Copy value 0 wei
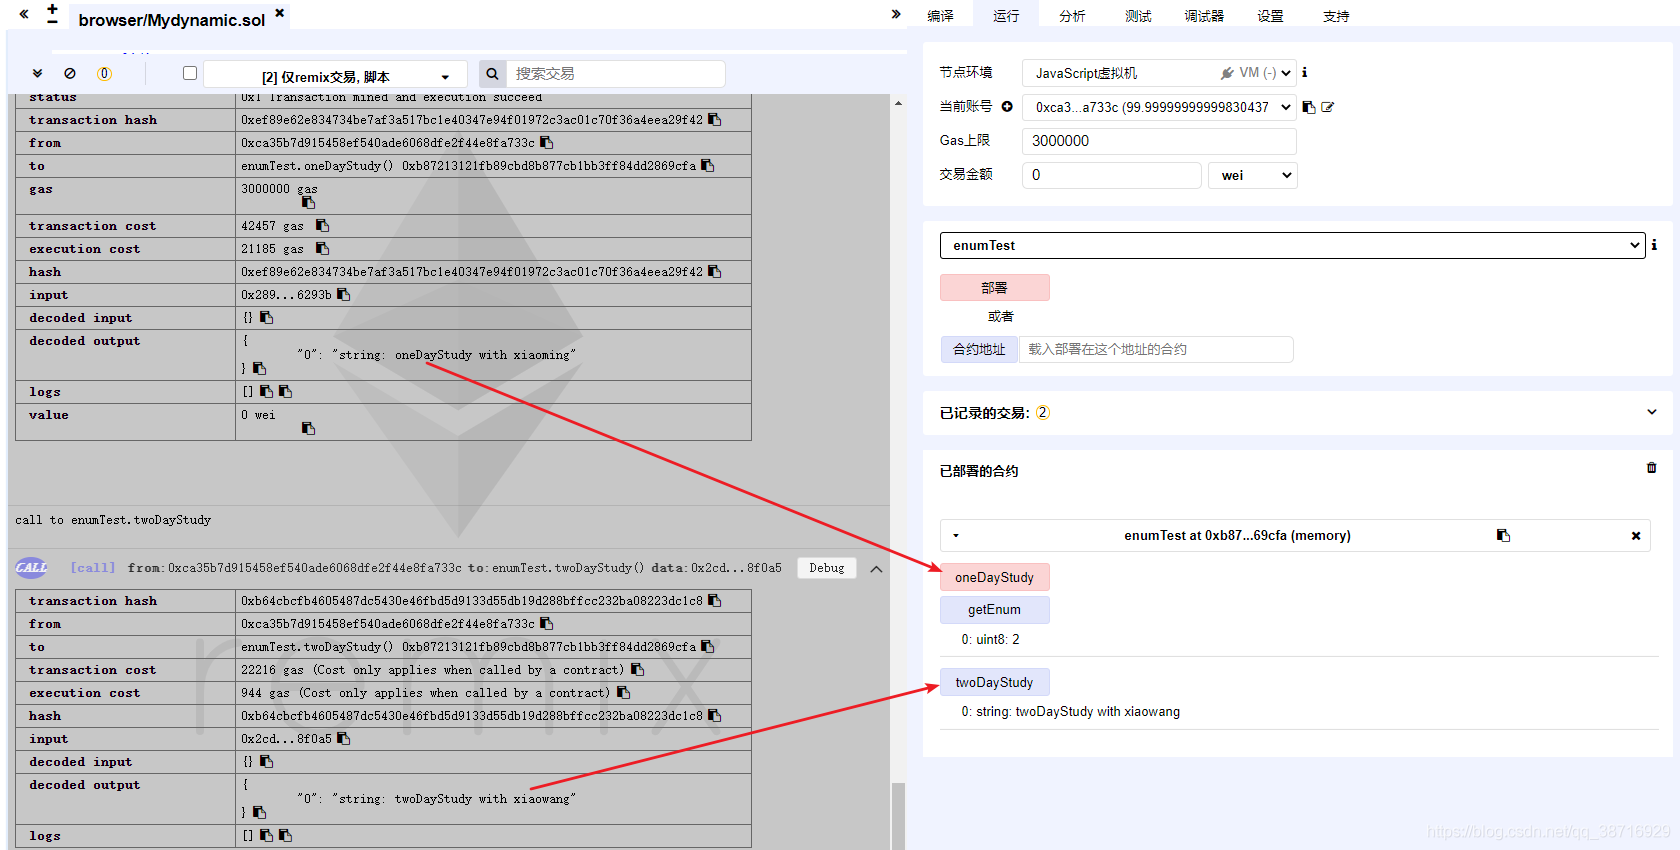This screenshot has width=1680, height=850. click(308, 428)
